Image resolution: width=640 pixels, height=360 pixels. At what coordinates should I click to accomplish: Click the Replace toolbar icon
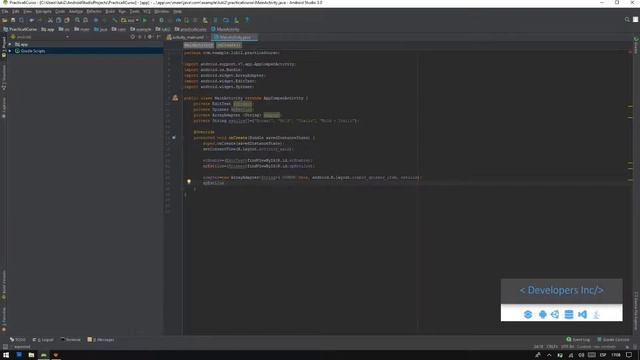[85, 20]
